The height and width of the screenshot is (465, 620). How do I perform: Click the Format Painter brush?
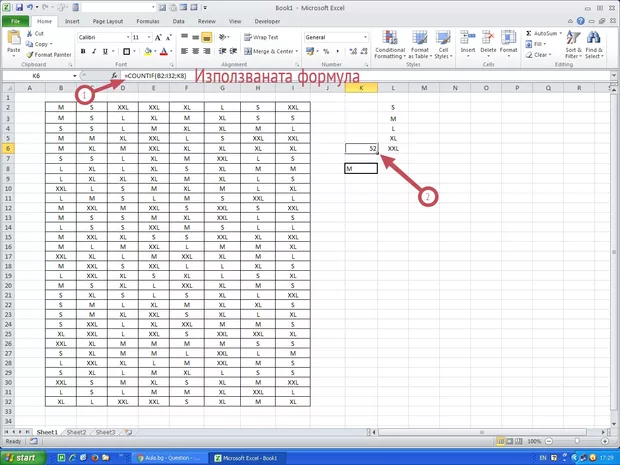point(30,55)
